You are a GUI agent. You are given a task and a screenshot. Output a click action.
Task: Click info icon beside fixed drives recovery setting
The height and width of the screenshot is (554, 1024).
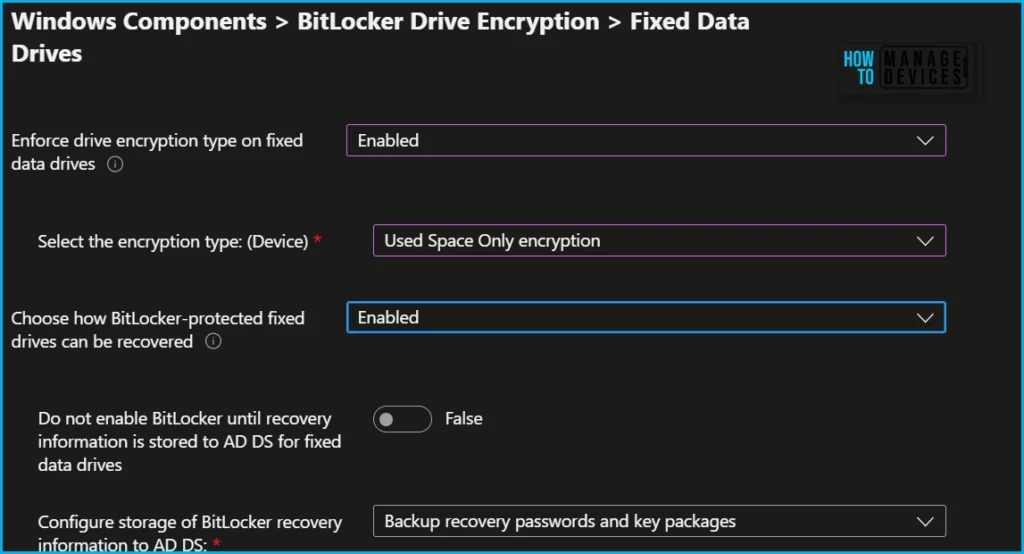click(x=212, y=342)
